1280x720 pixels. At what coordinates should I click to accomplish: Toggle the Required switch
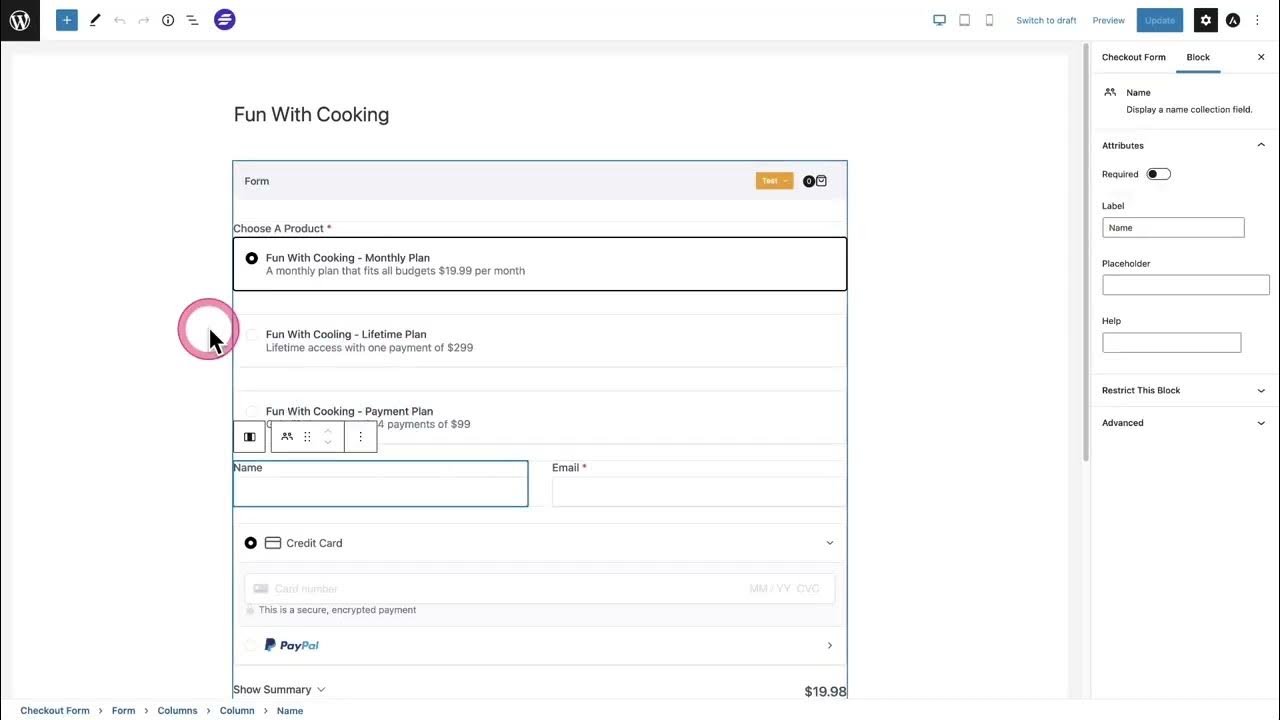click(1158, 174)
